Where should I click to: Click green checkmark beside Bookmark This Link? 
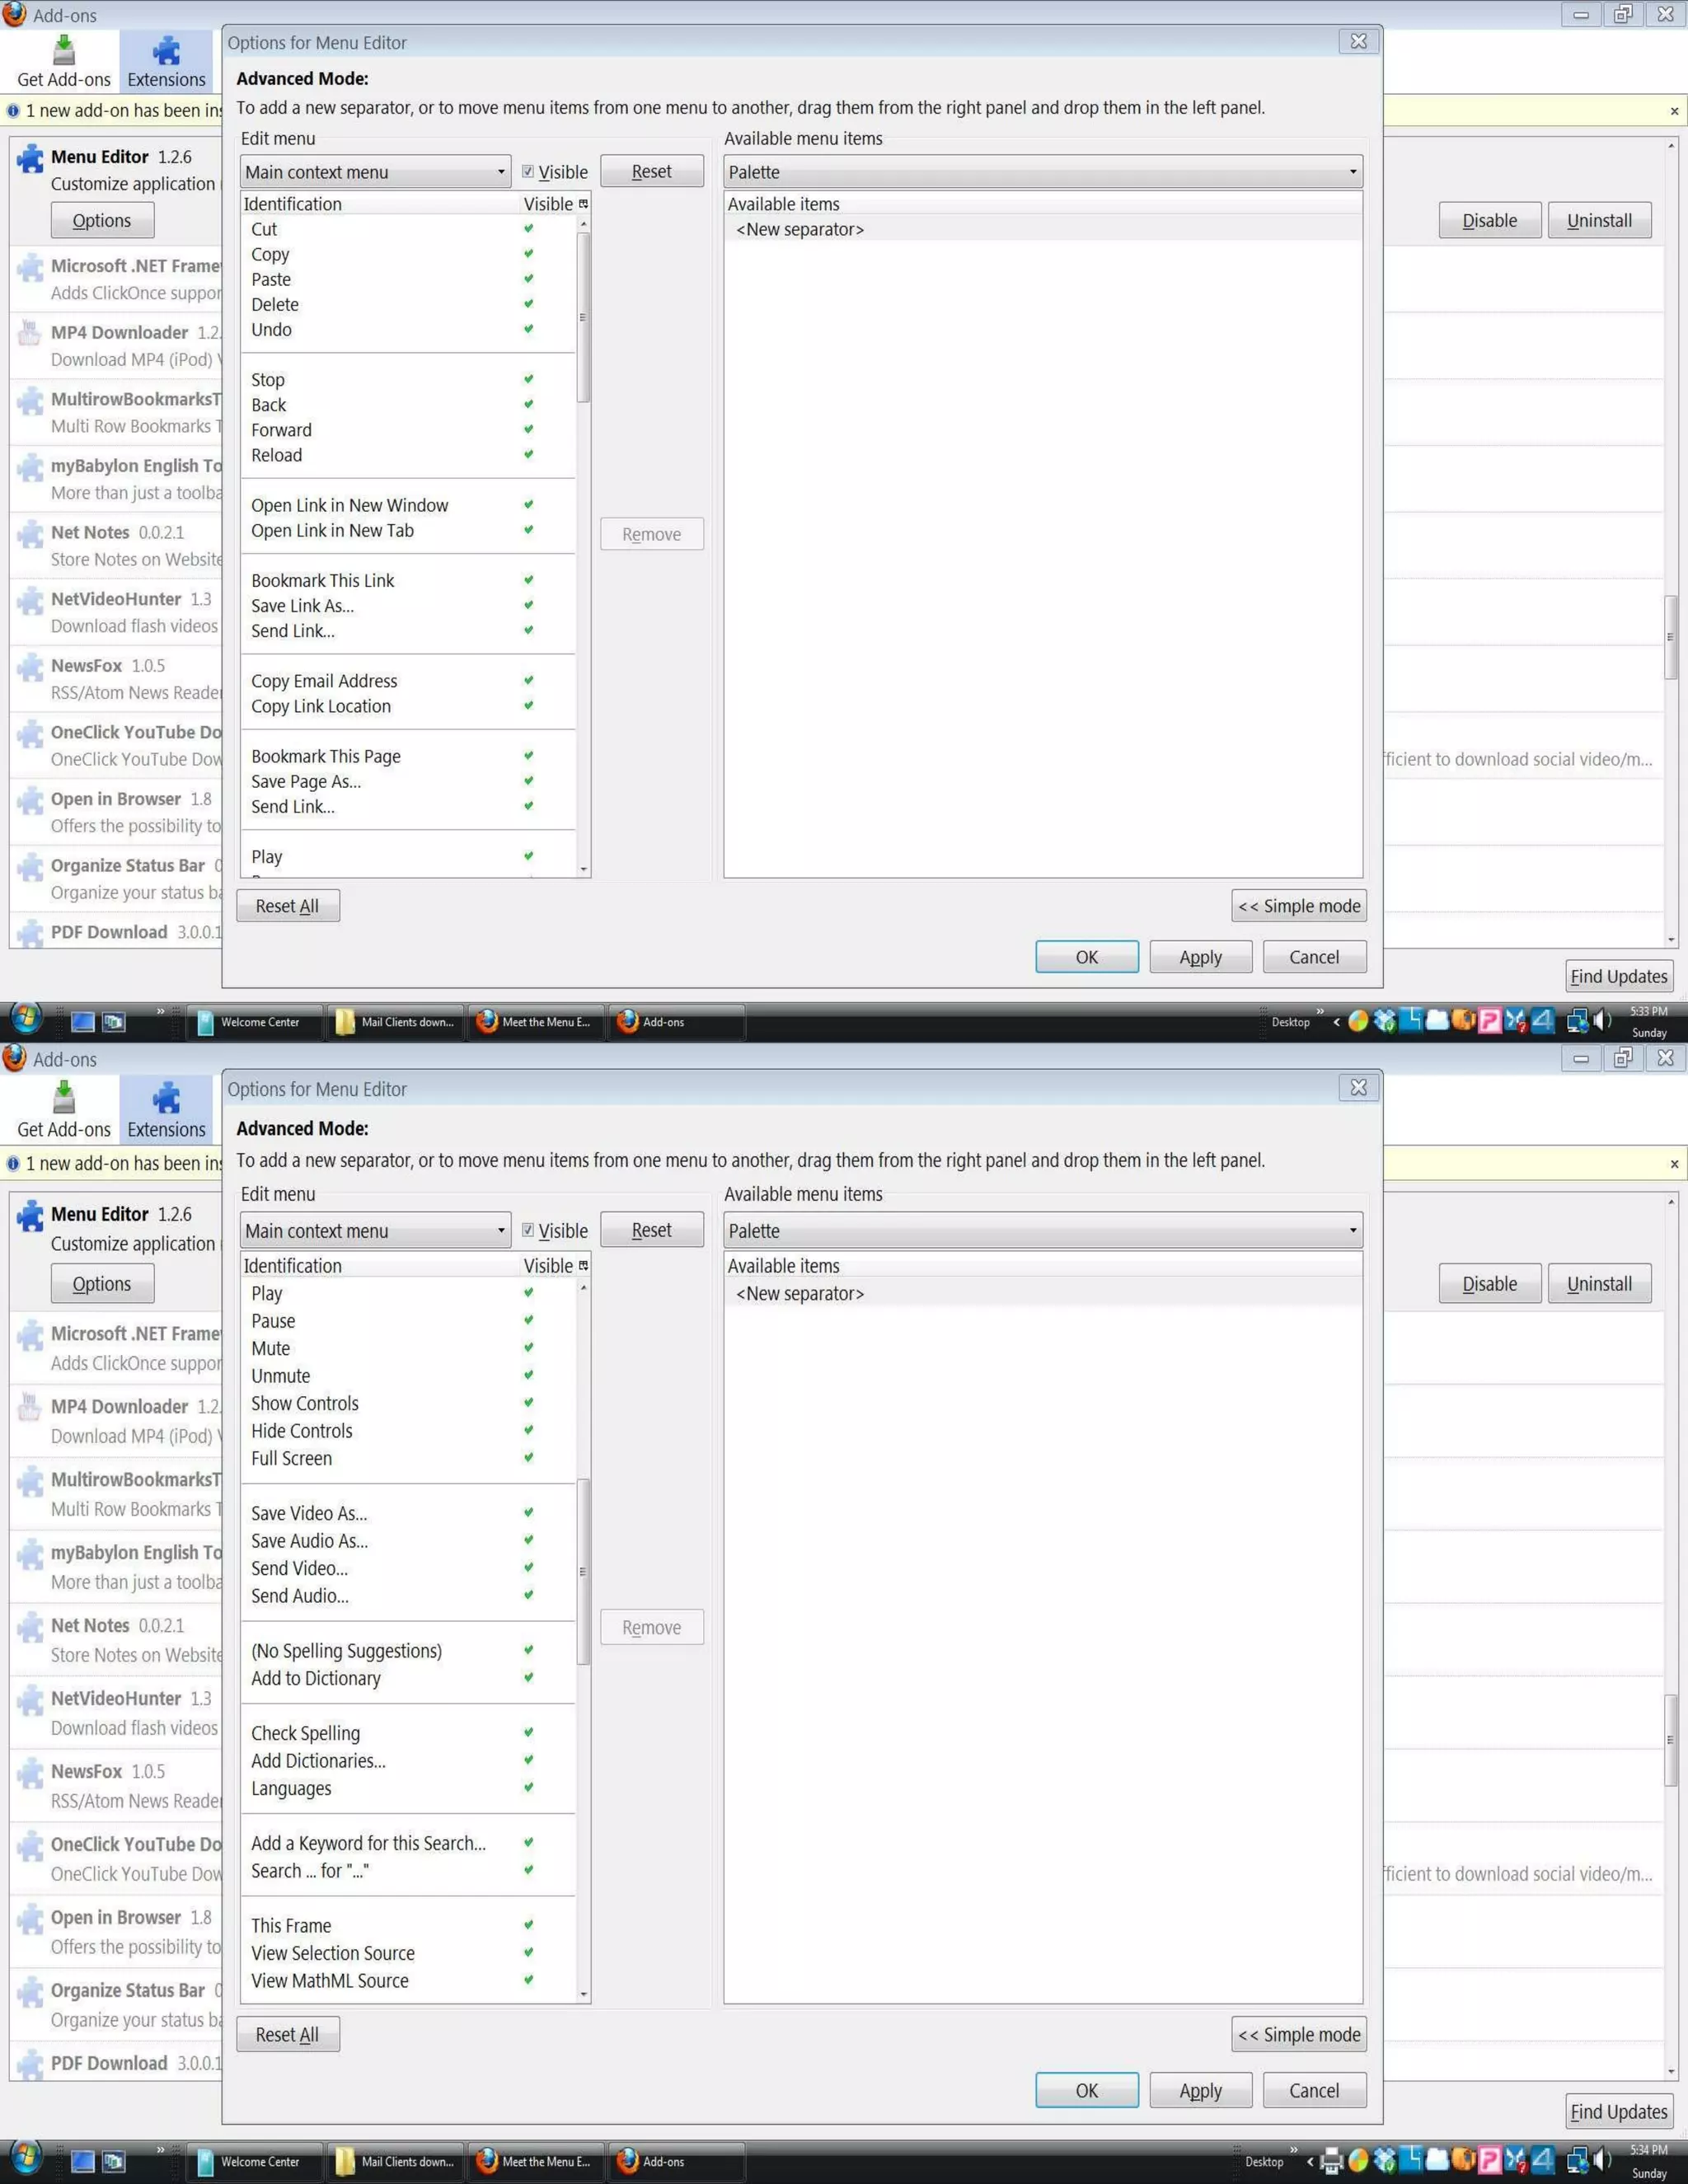click(528, 580)
